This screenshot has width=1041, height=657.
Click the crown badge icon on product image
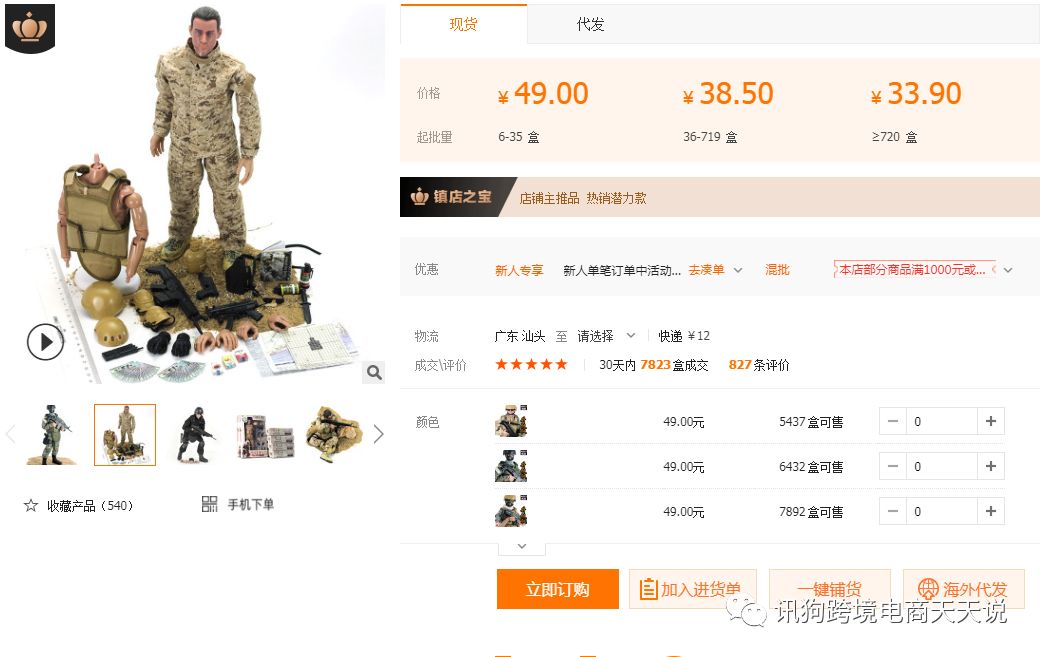click(x=30, y=29)
